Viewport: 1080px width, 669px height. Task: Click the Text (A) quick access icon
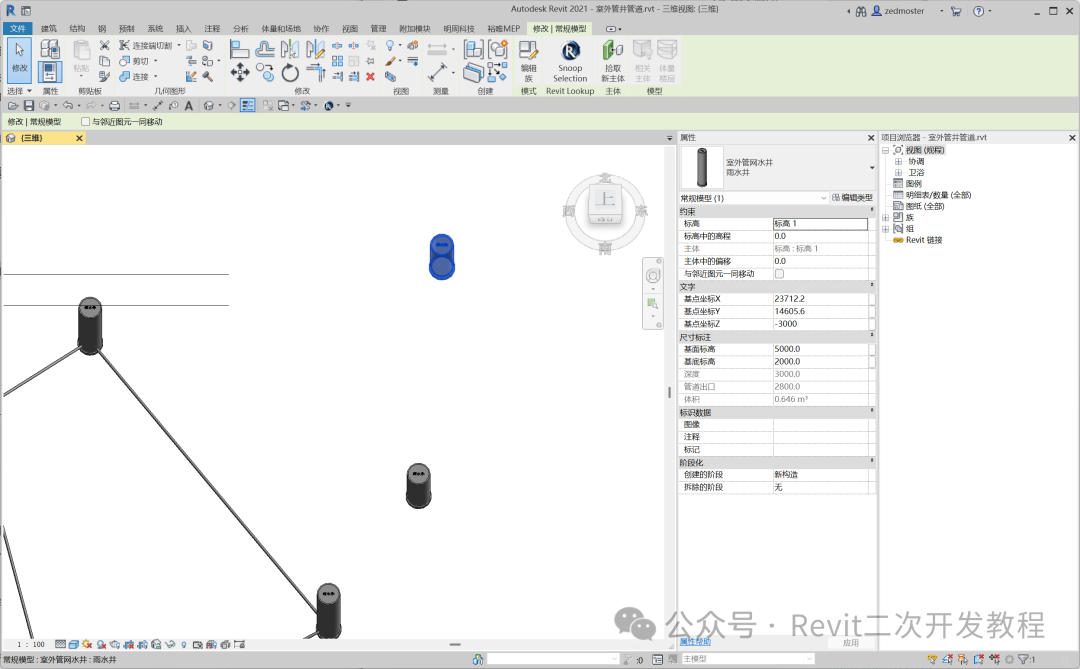point(188,105)
